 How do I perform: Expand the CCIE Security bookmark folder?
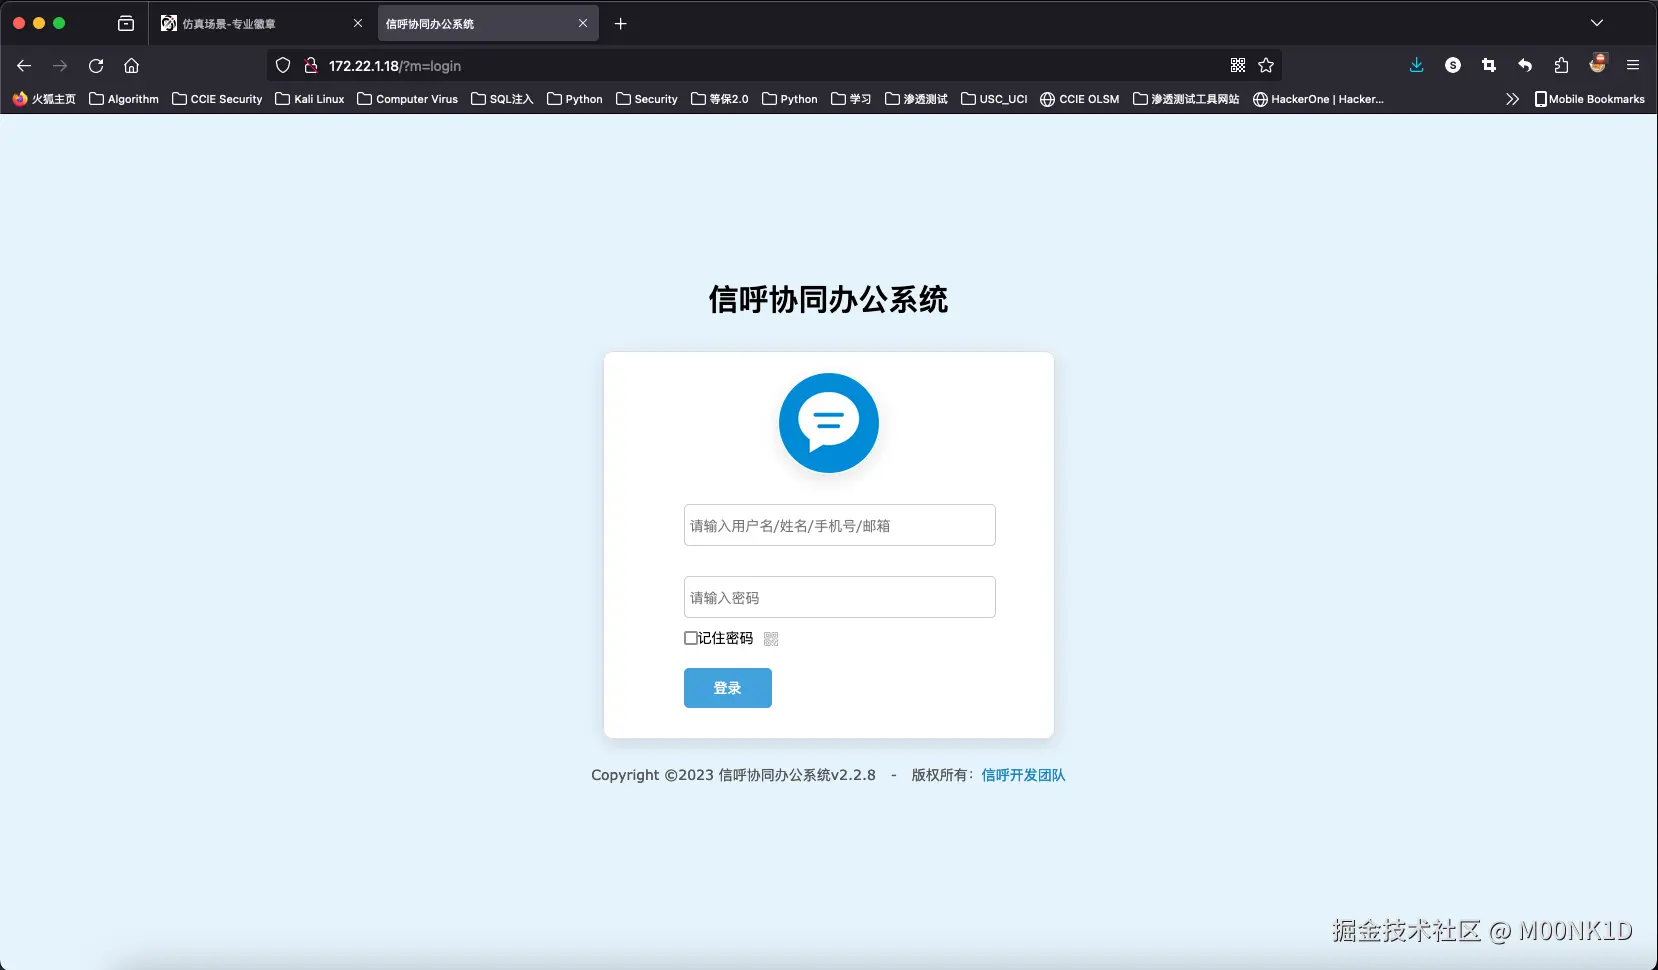[217, 99]
